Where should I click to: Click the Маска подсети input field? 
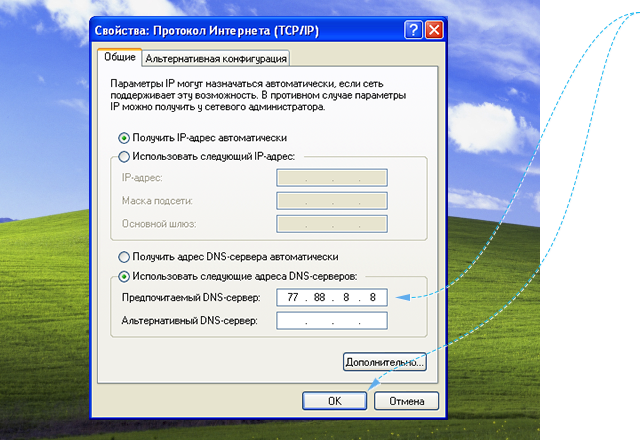[x=332, y=201]
